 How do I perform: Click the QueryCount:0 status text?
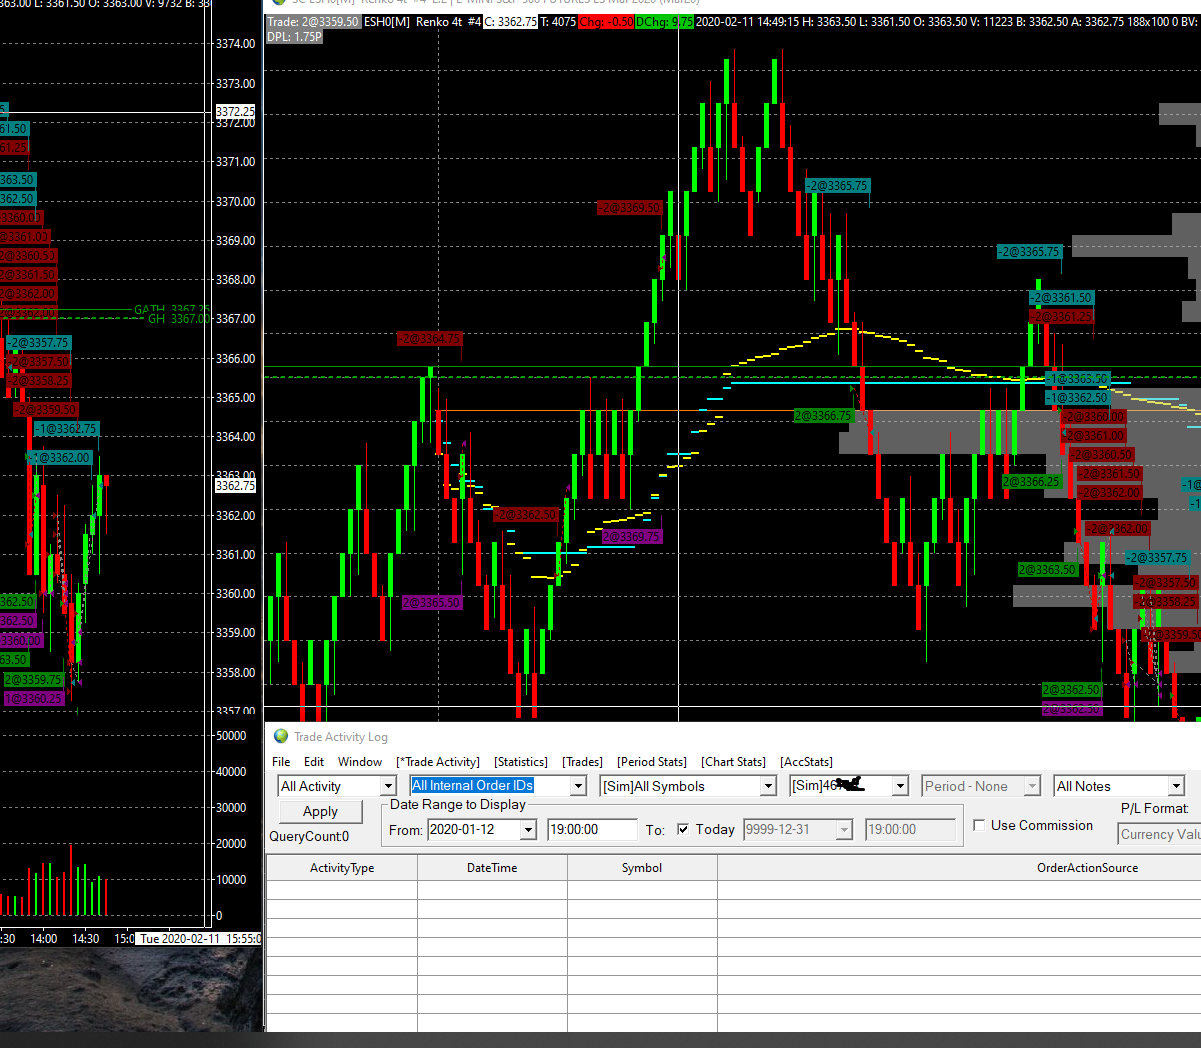[x=309, y=837]
